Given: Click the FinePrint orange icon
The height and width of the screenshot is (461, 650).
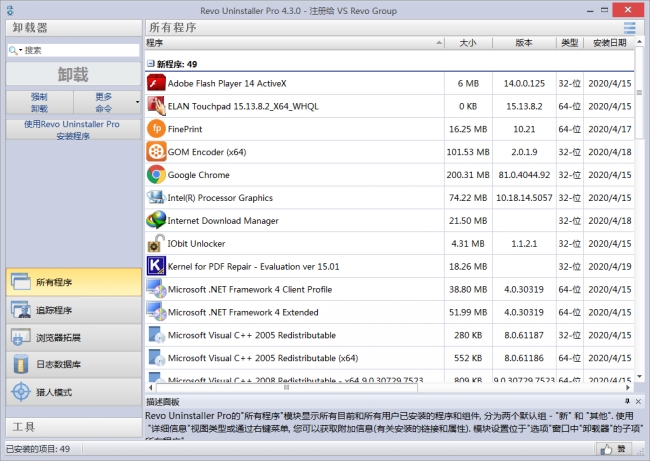Looking at the screenshot, I should (156, 129).
